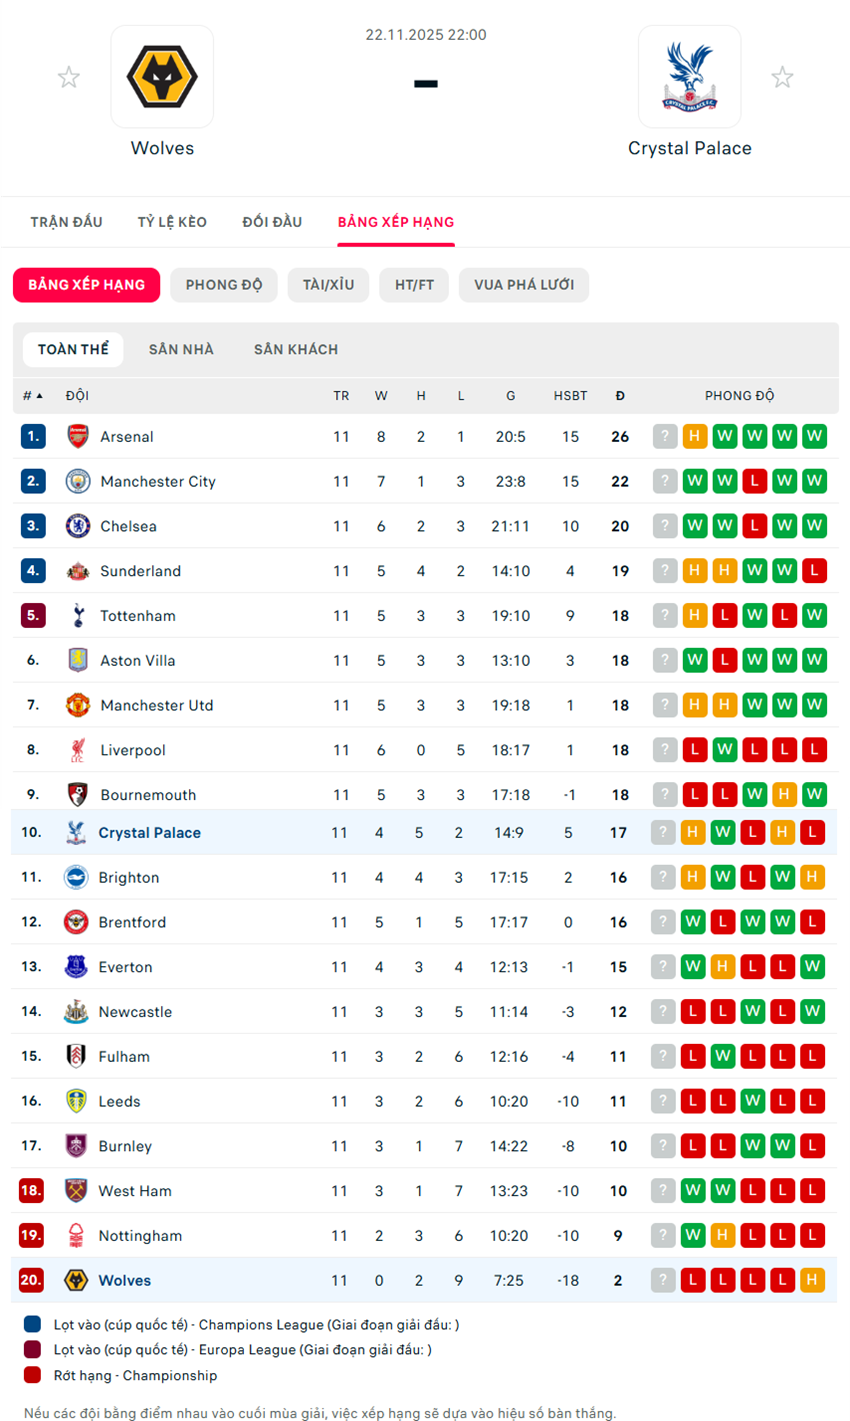The width and height of the screenshot is (850, 1421).
Task: Open the TỶ LỆ KÈO tab
Action: tap(172, 222)
